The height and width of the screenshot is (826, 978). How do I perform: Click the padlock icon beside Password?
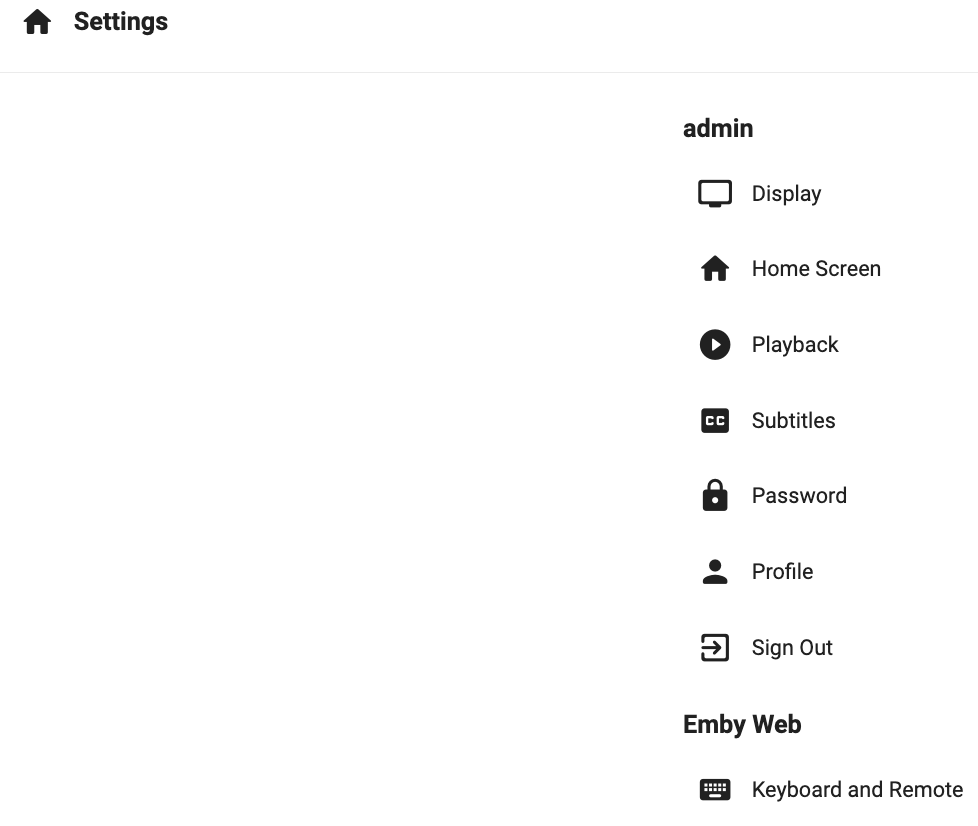(x=715, y=496)
